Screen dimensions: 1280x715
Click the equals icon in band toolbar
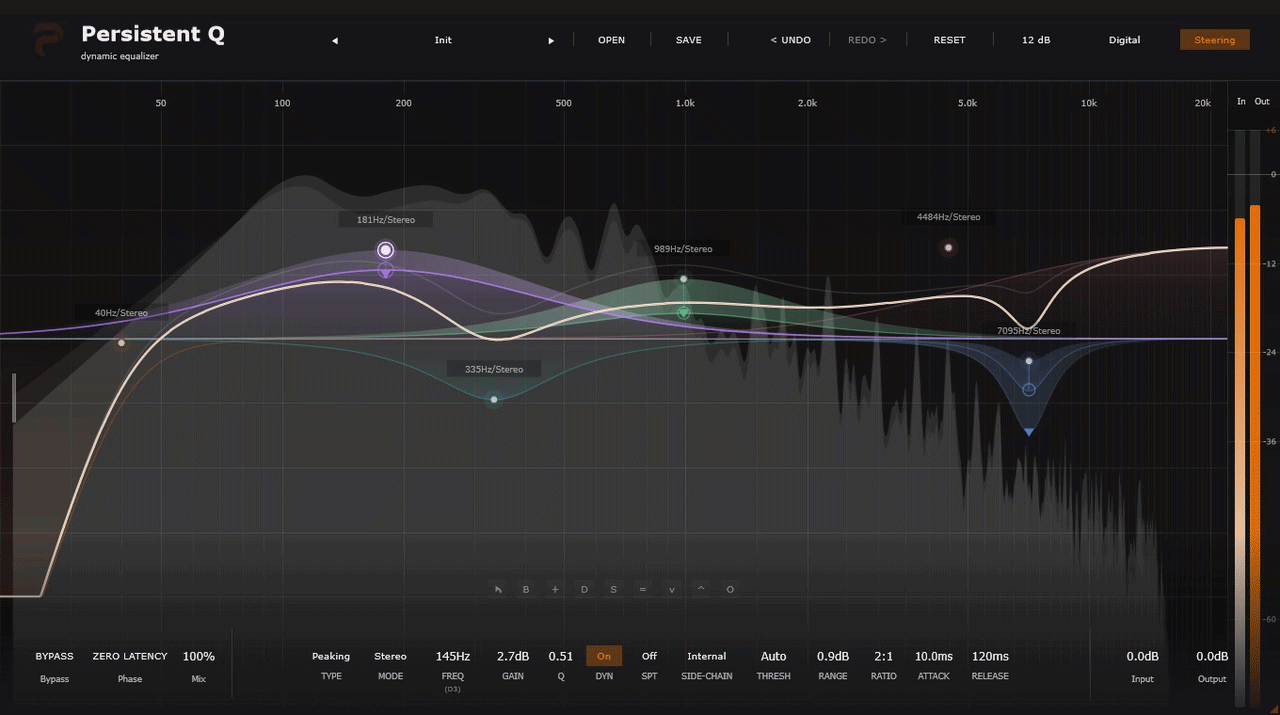tap(642, 589)
